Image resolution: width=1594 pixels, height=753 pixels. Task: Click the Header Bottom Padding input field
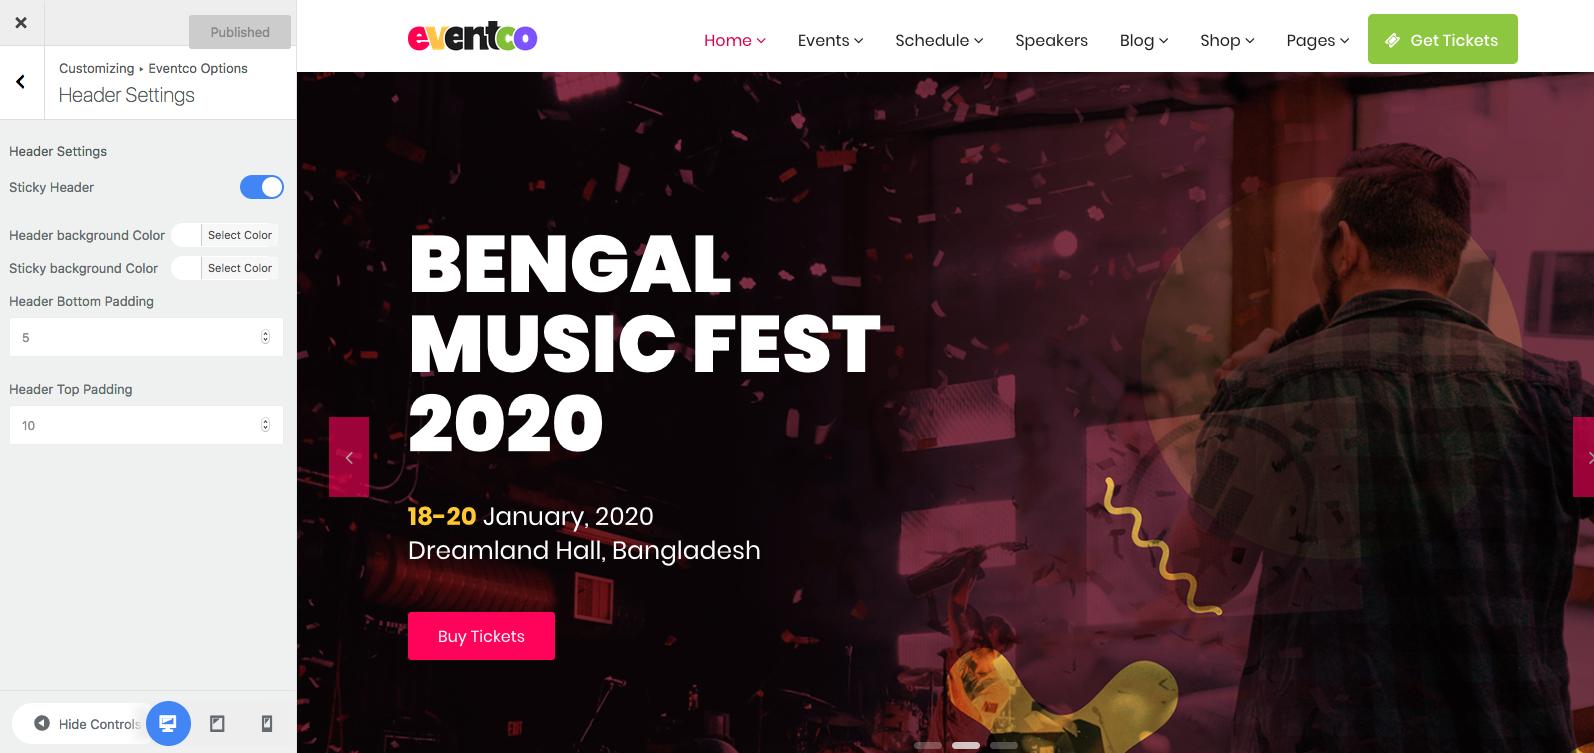[x=146, y=337]
